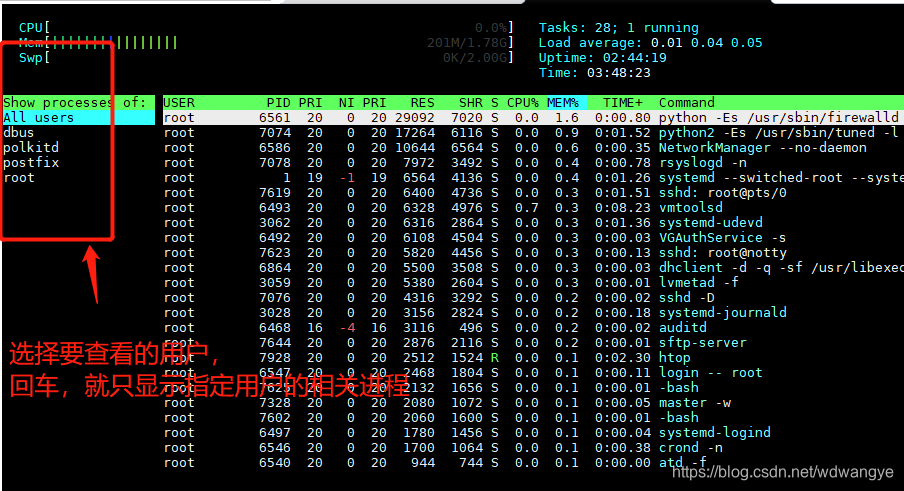Select the login -- root process
The width and height of the screenshot is (904, 491).
[x=533, y=372]
